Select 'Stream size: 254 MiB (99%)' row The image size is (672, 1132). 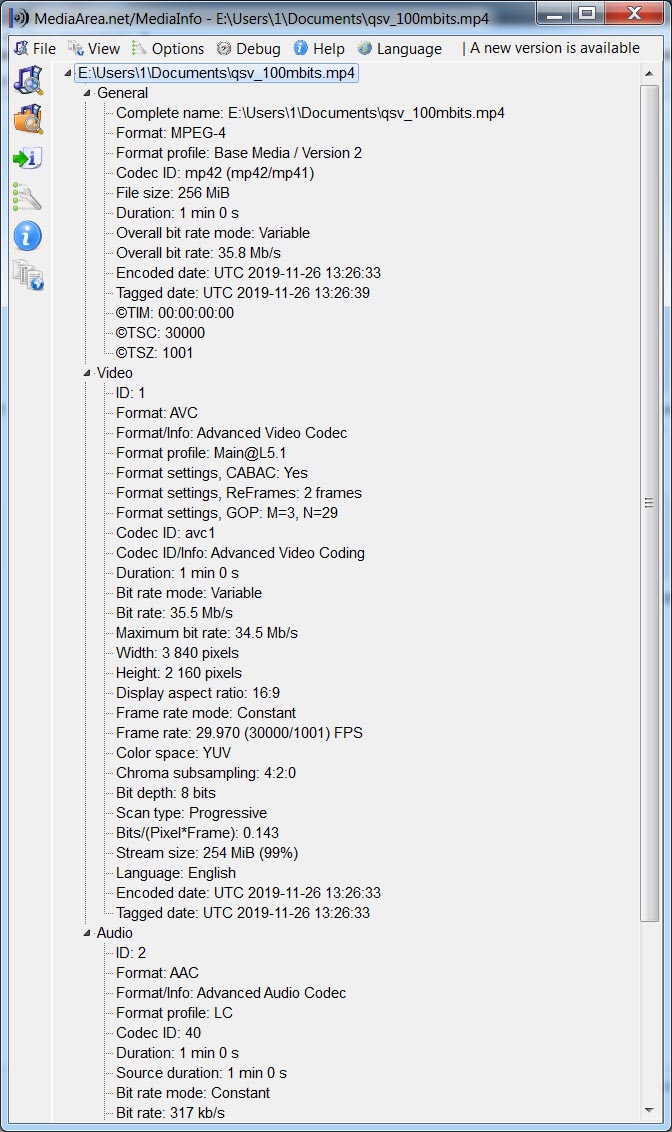[x=207, y=853]
